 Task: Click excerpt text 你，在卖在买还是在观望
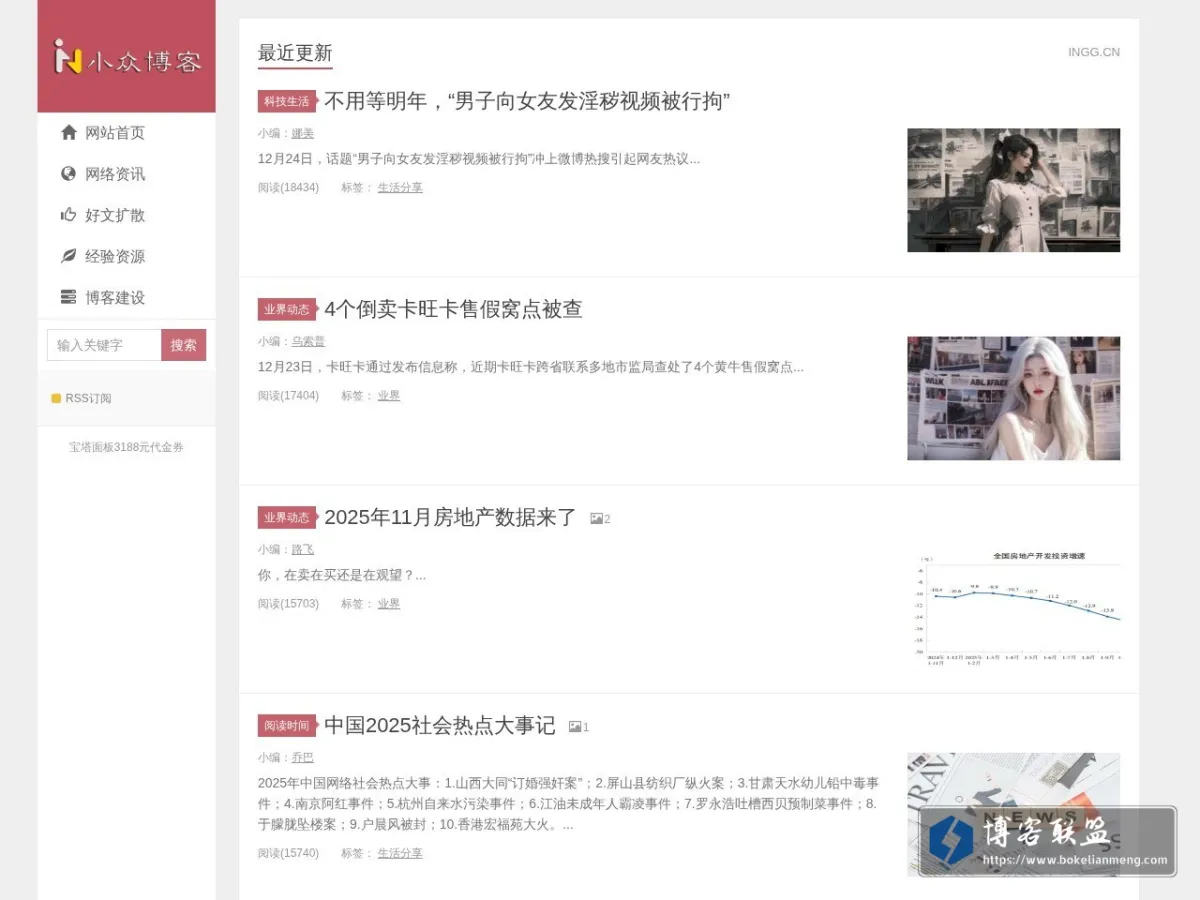(342, 575)
